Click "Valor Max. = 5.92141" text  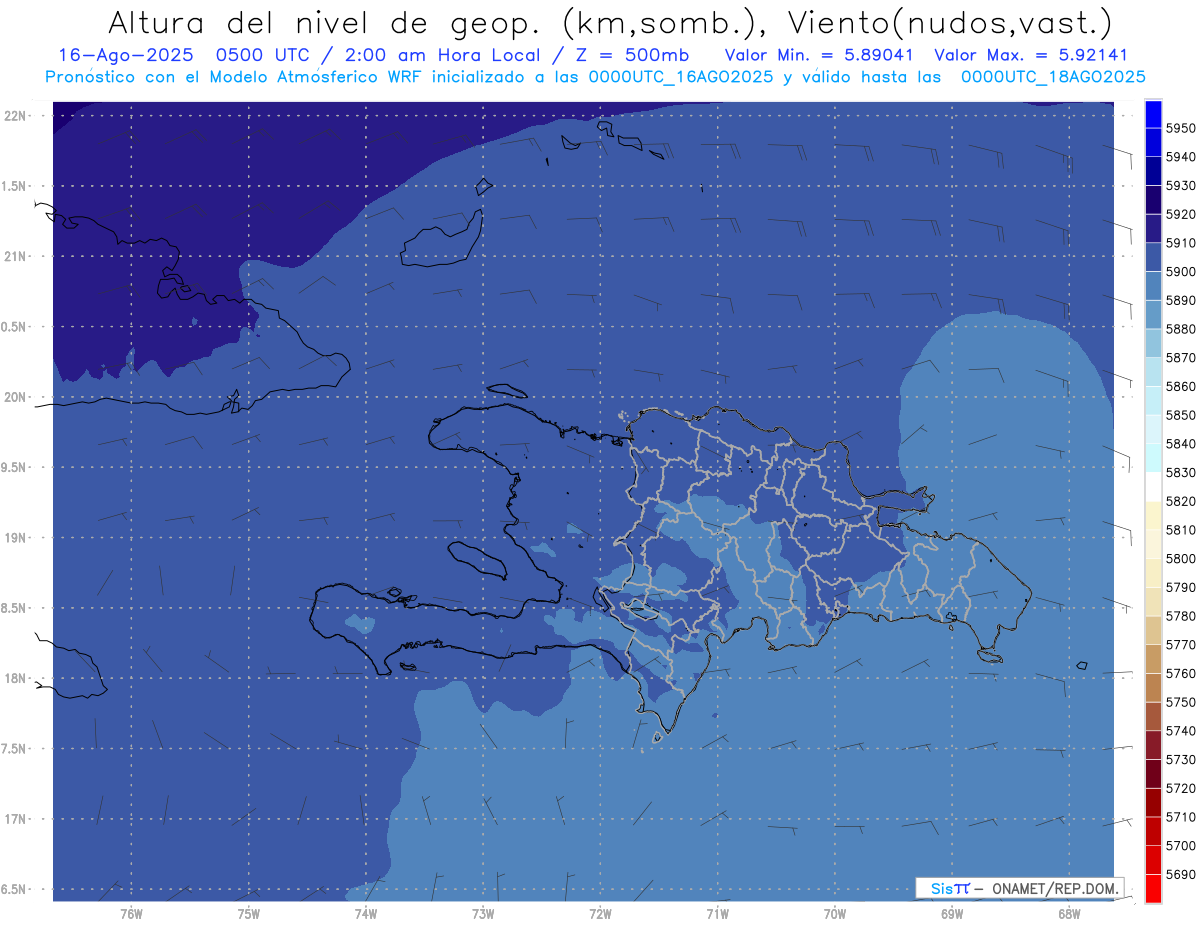pos(1031,54)
